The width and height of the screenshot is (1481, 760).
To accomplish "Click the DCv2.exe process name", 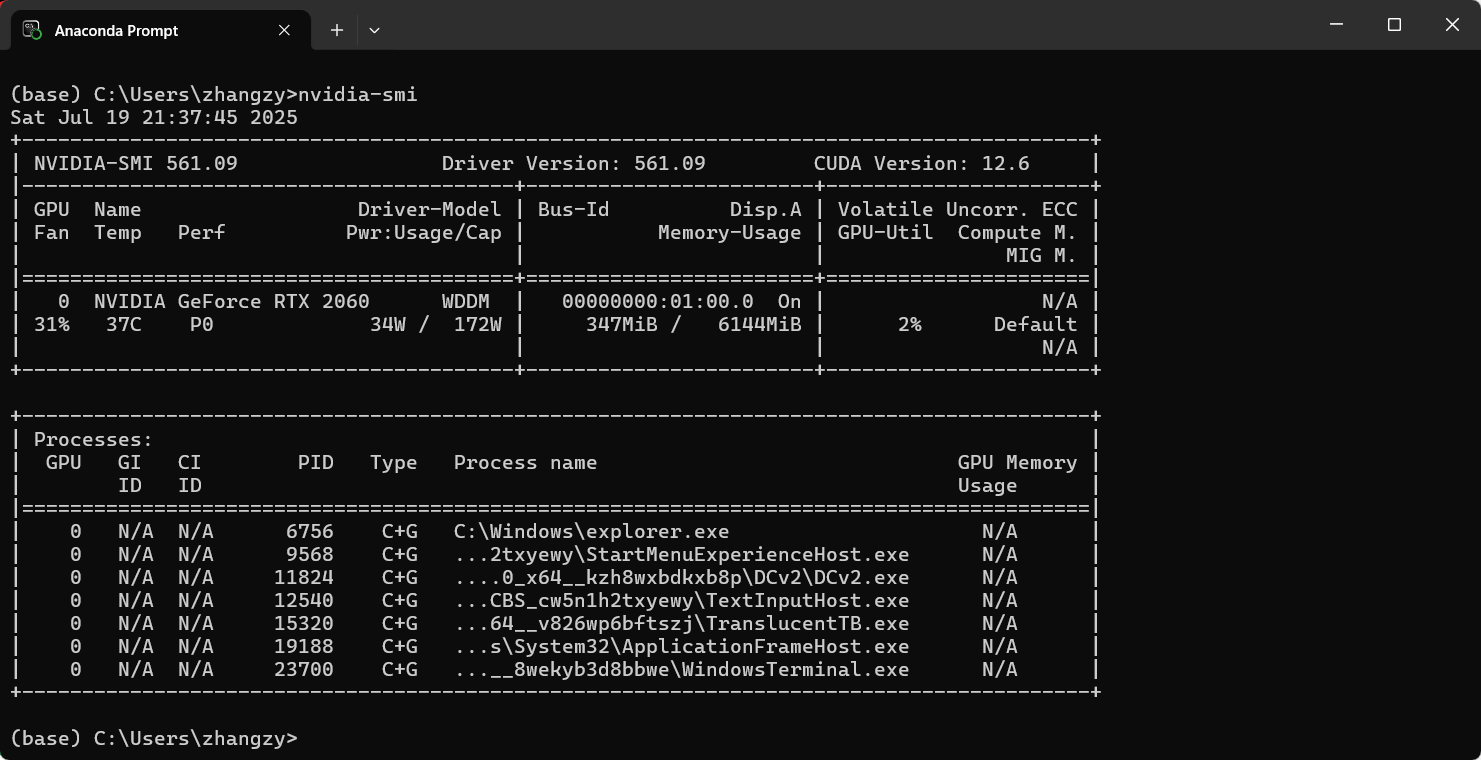I will [x=682, y=577].
